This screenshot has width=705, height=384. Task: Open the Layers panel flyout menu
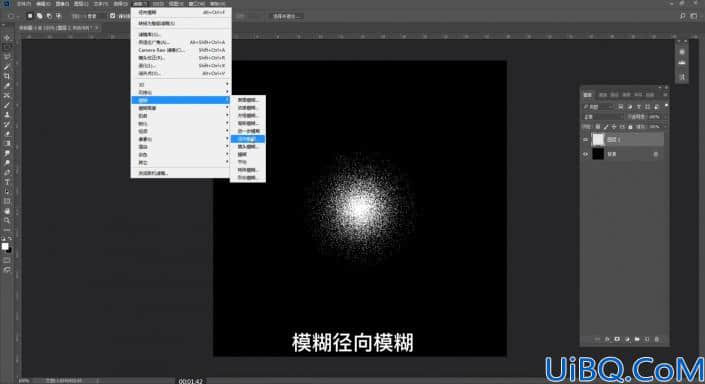coord(665,95)
